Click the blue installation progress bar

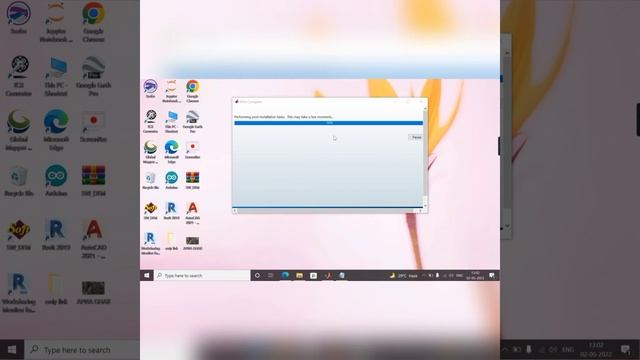click(329, 123)
